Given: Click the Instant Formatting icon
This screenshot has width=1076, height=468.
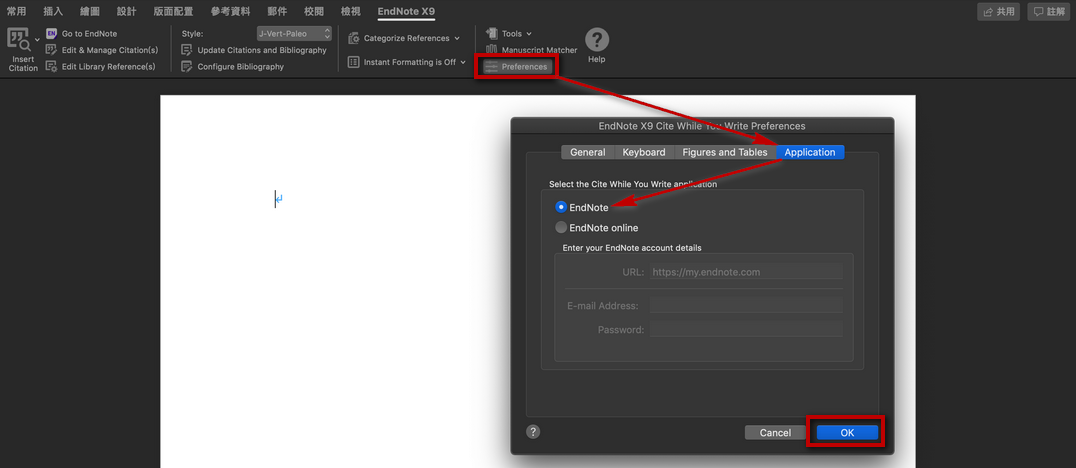Looking at the screenshot, I should 353,62.
